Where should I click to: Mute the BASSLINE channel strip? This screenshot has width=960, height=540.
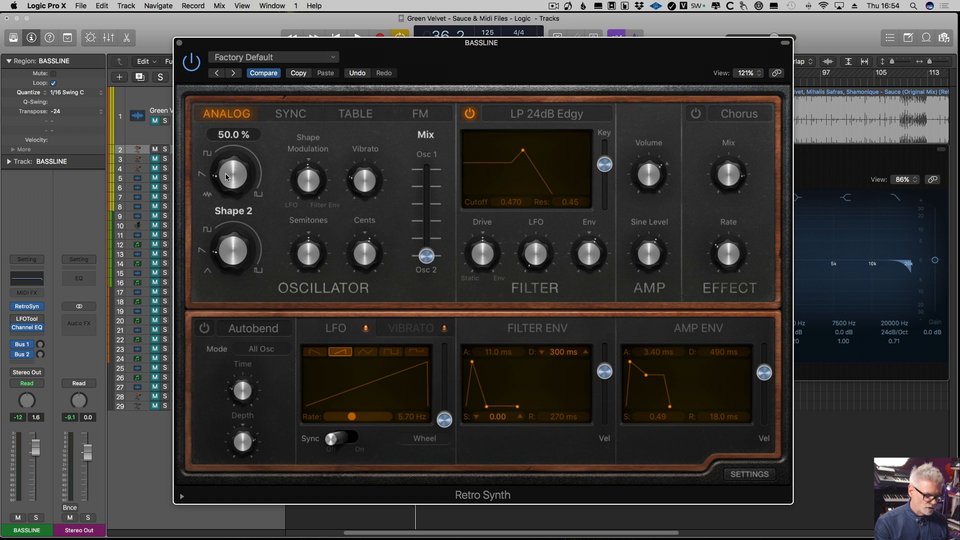18,517
